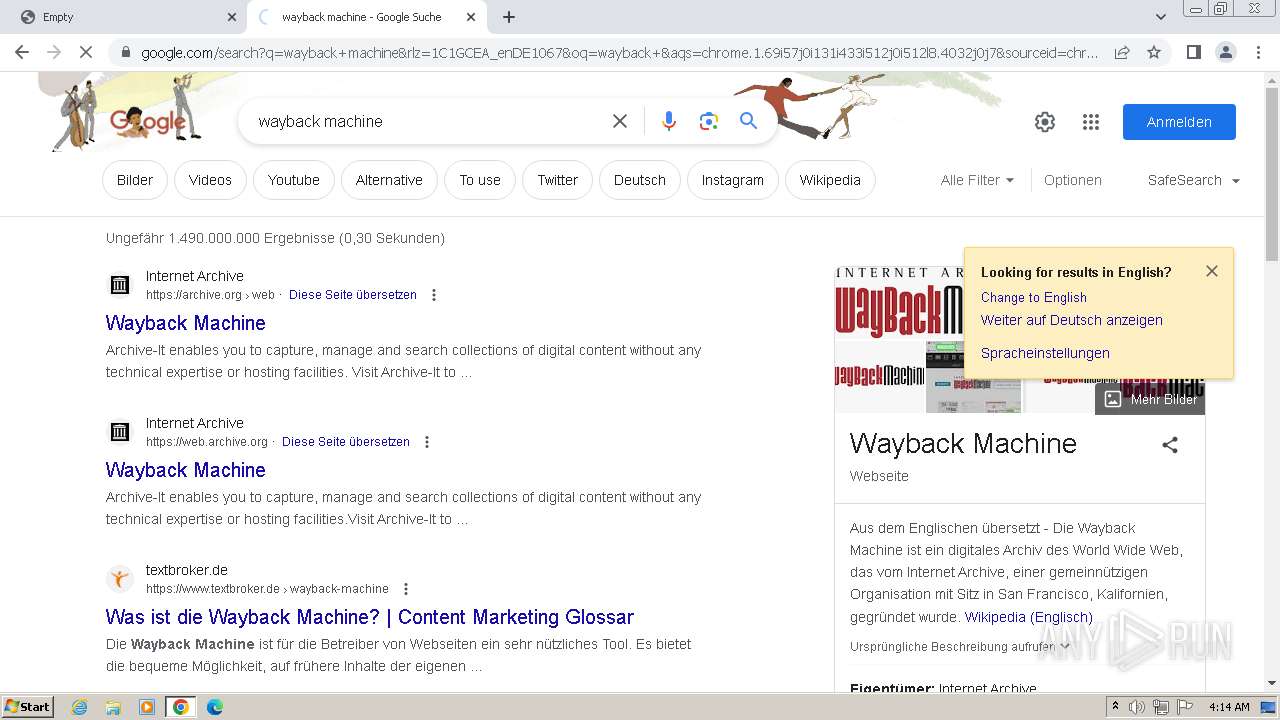
Task: Clear the search box text
Action: click(620, 121)
